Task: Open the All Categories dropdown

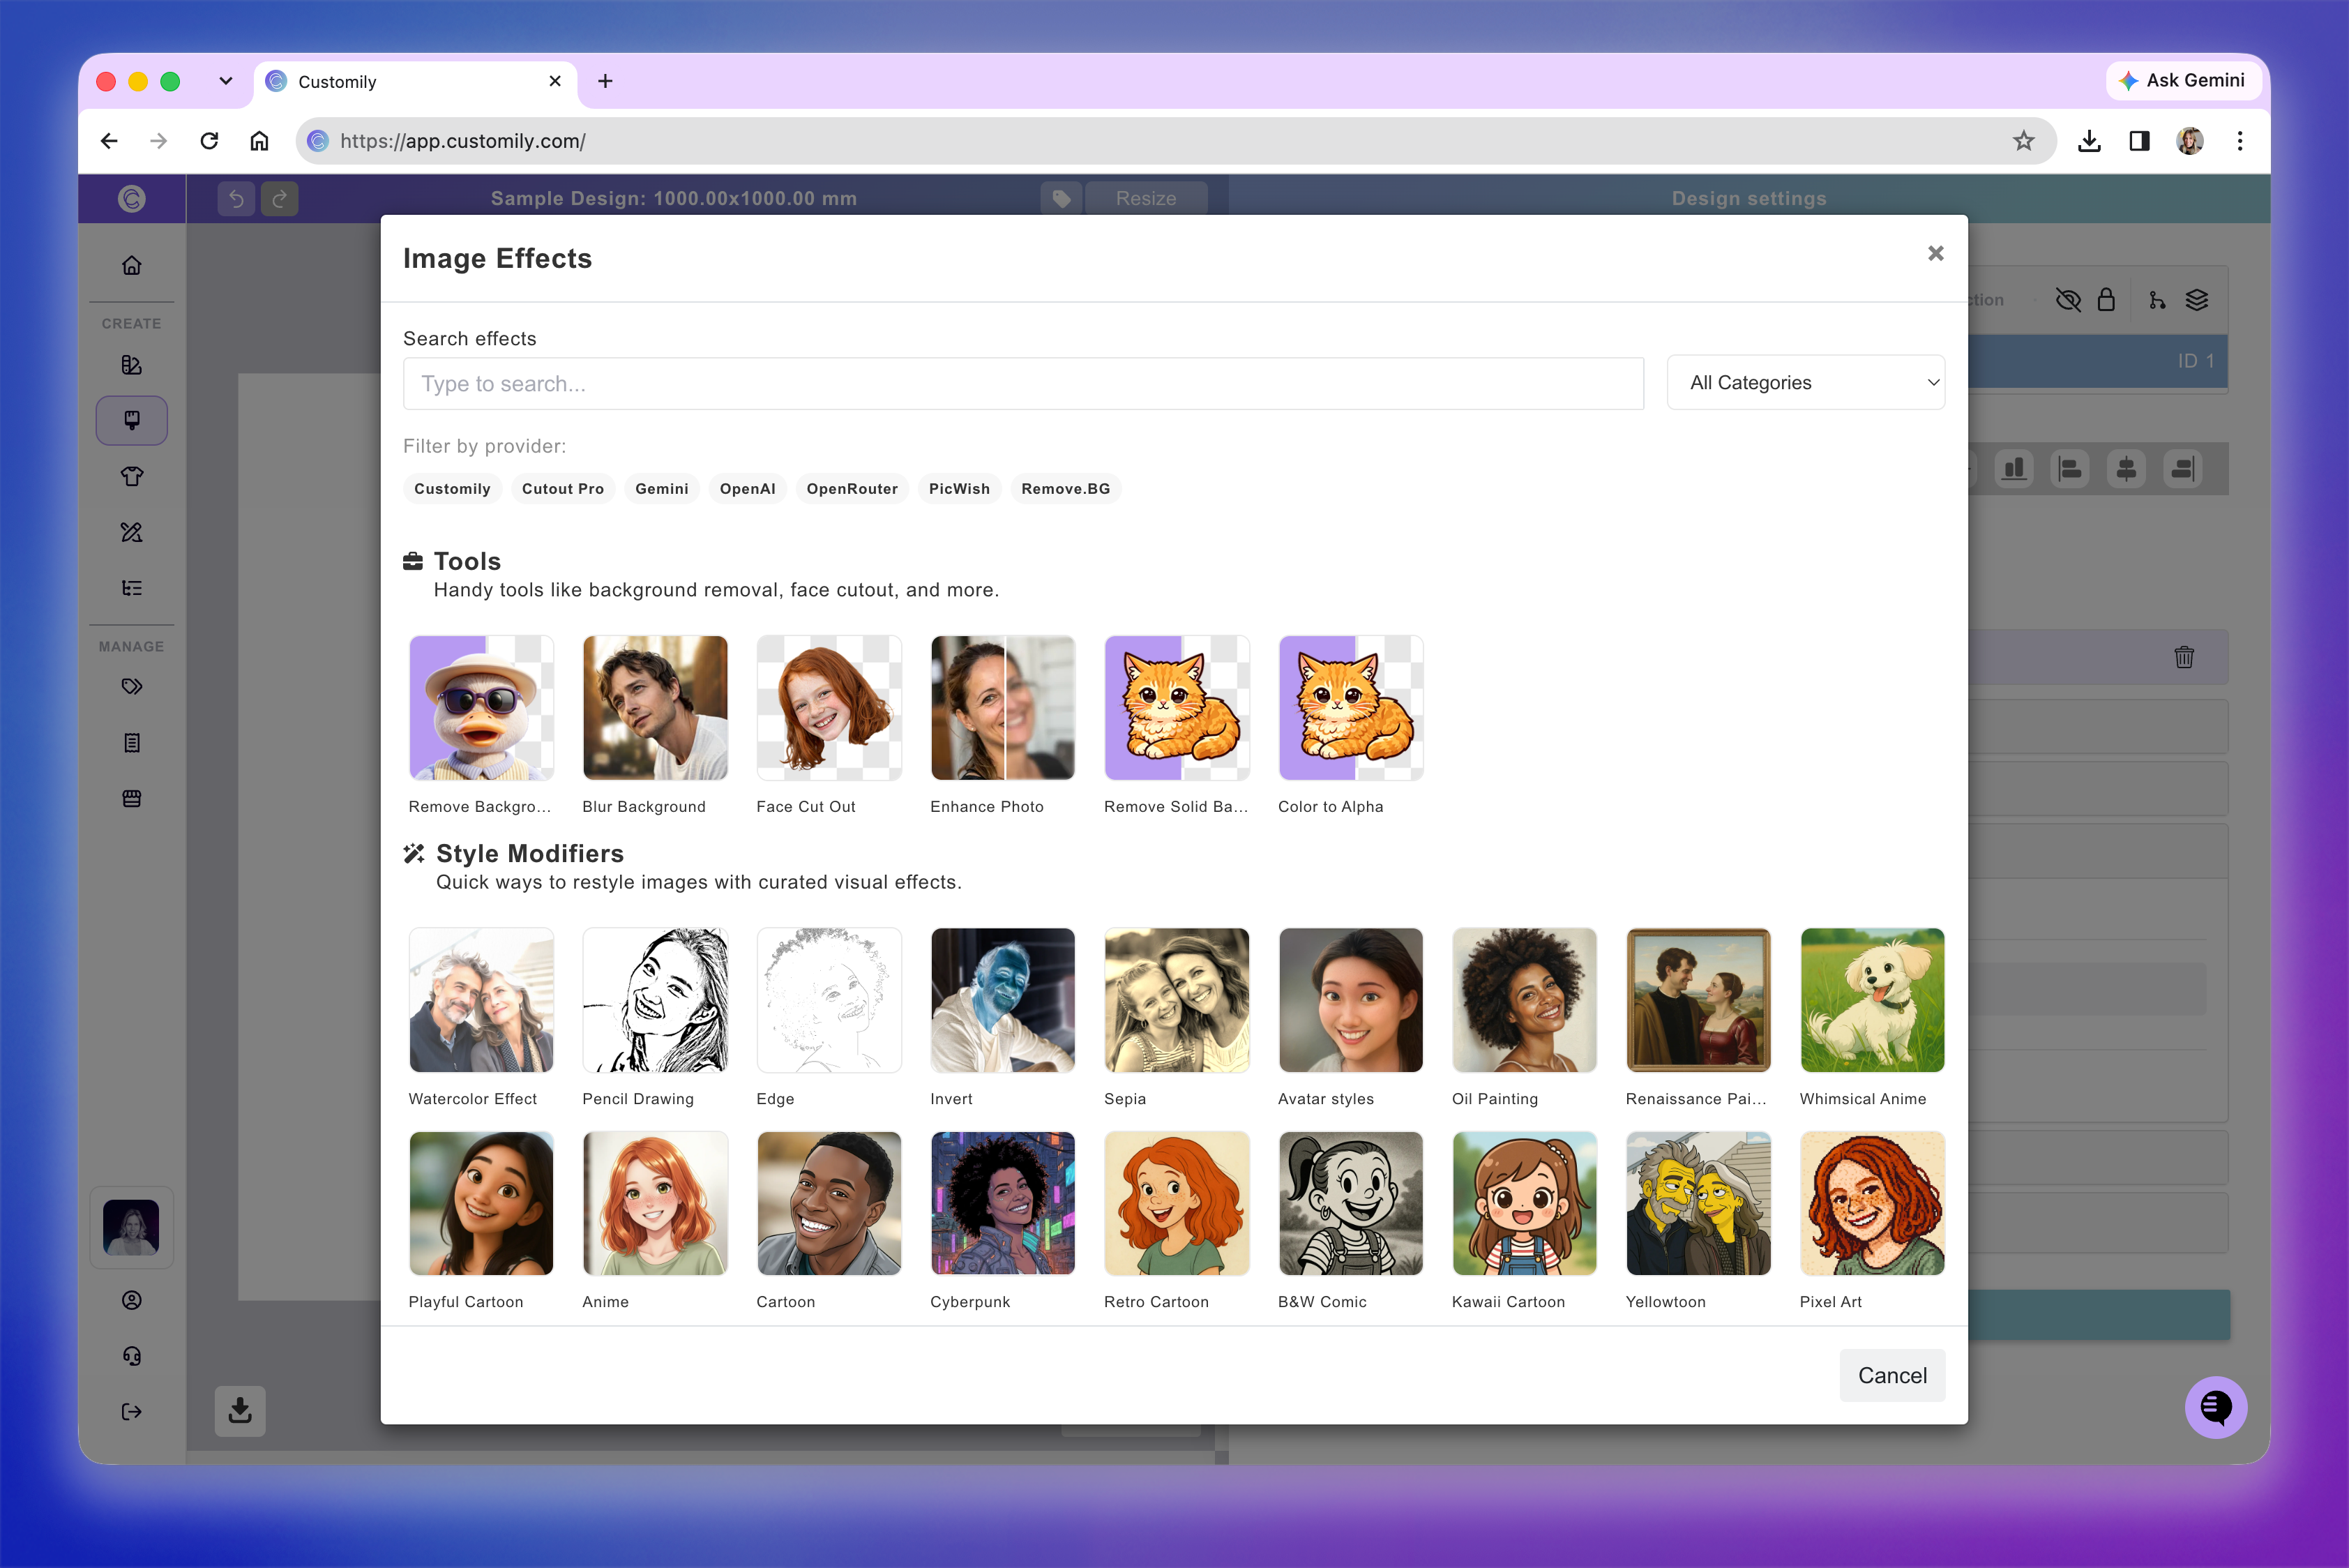Action: 1805,383
